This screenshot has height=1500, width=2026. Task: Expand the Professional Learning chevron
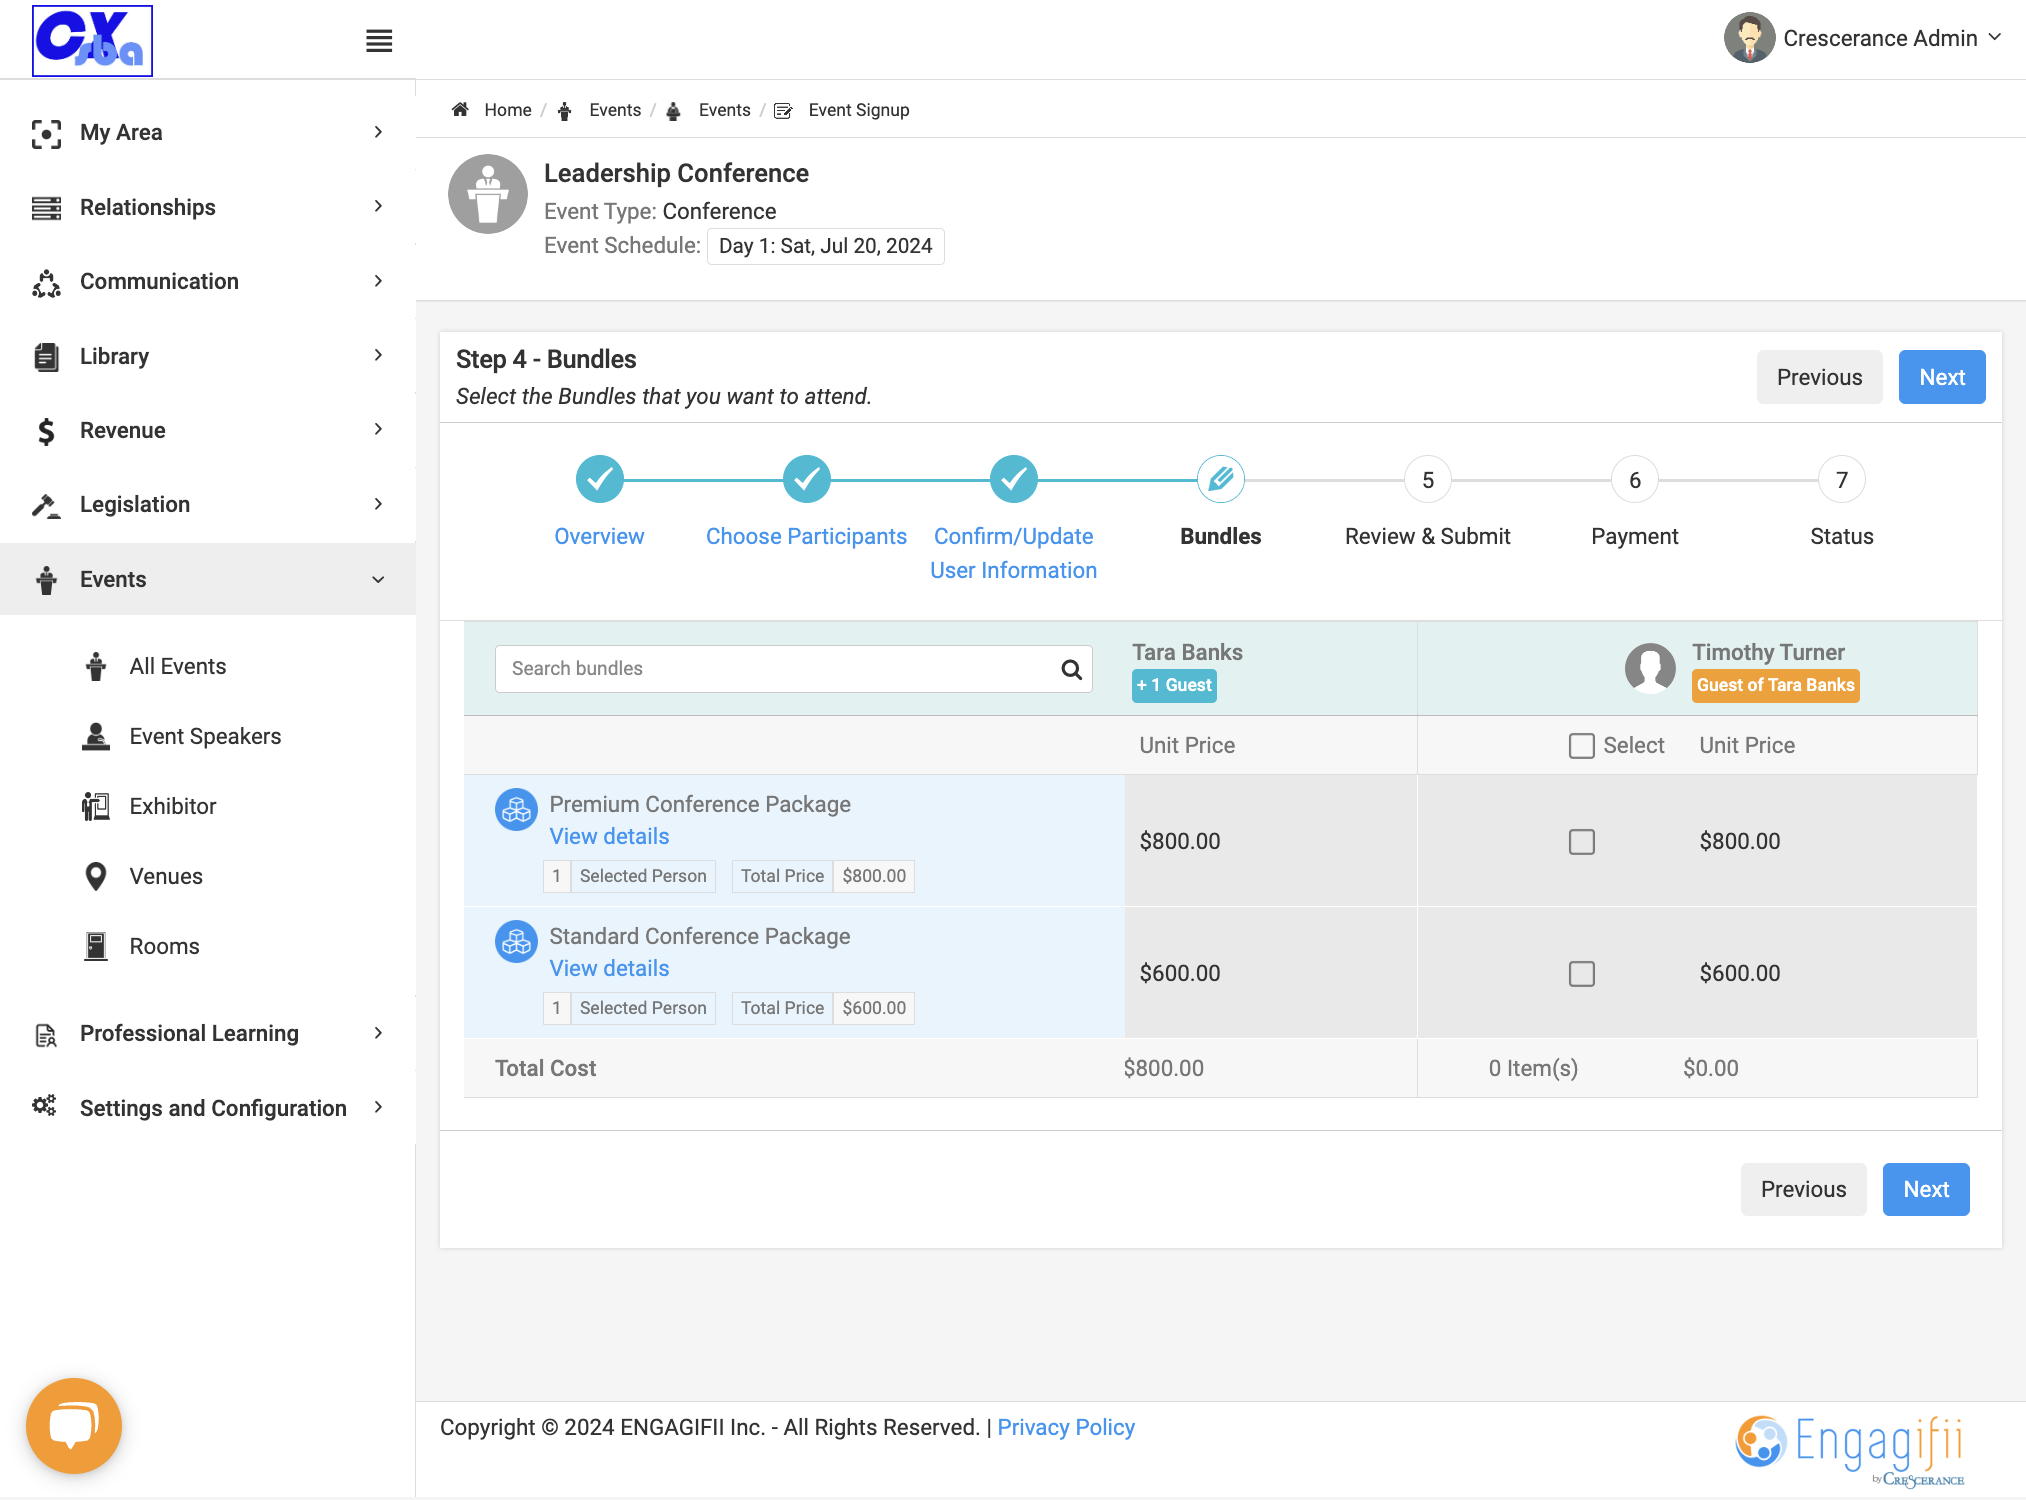coord(378,1033)
